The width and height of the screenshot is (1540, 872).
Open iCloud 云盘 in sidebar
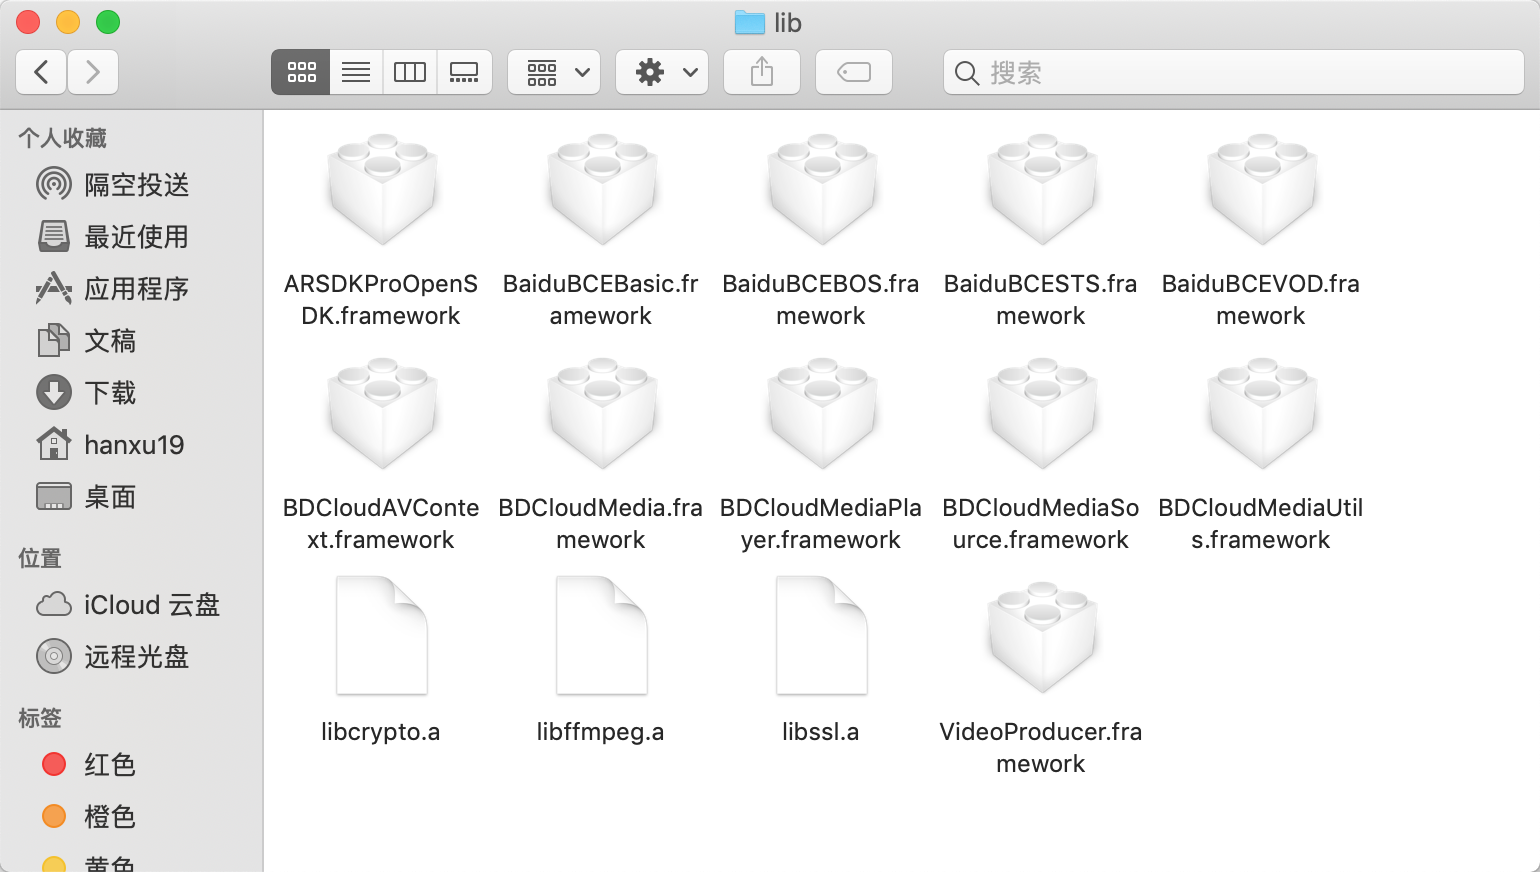[x=130, y=605]
